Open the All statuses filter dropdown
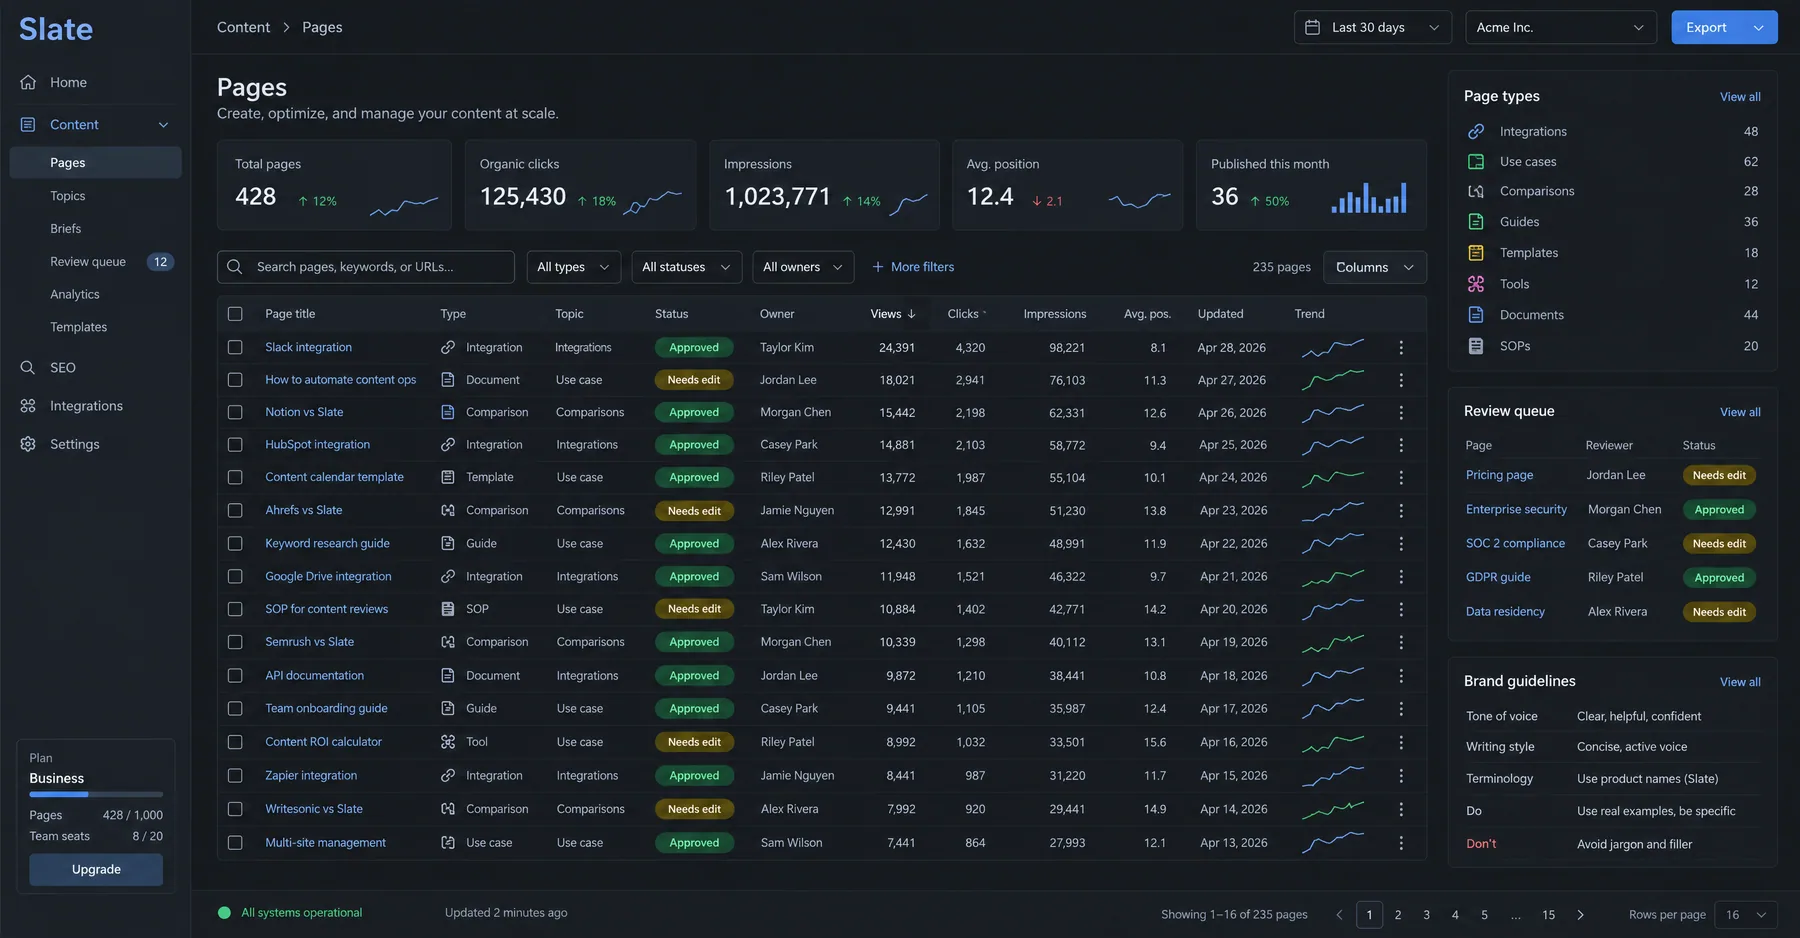Image resolution: width=1800 pixels, height=938 pixels. click(x=686, y=267)
